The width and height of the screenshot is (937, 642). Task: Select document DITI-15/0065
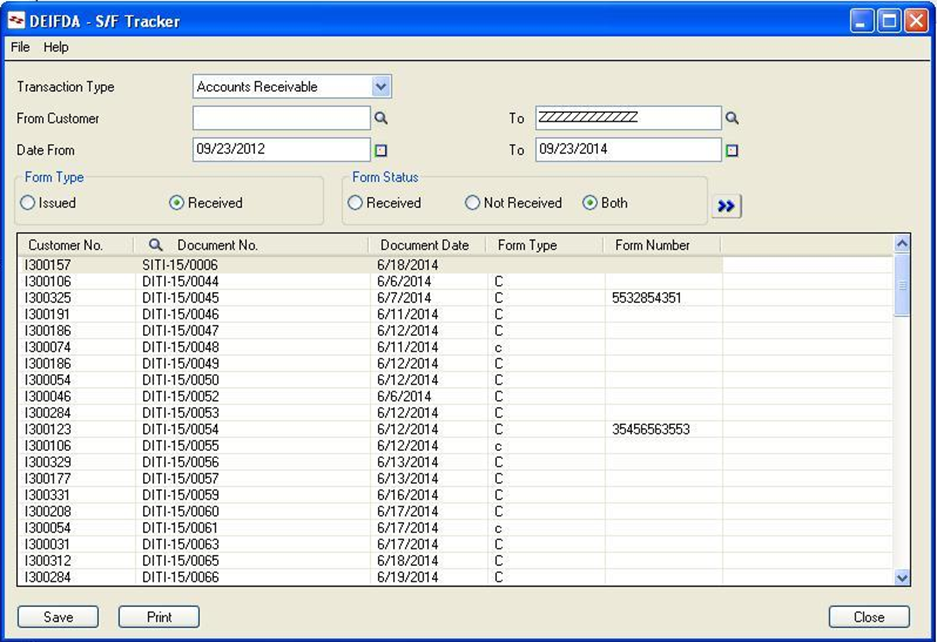[180, 561]
